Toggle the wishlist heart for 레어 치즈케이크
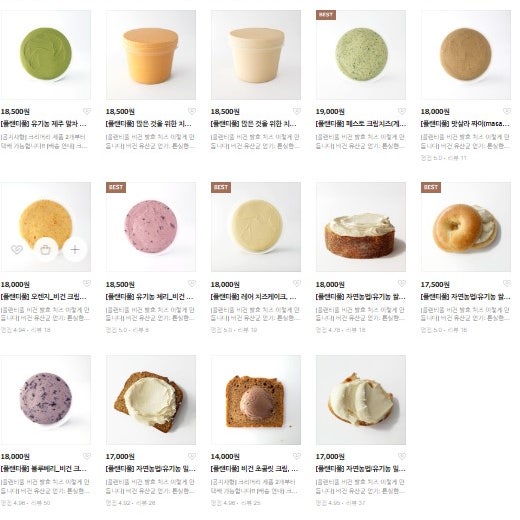Screen dimensions: 520x520 (x=297, y=283)
